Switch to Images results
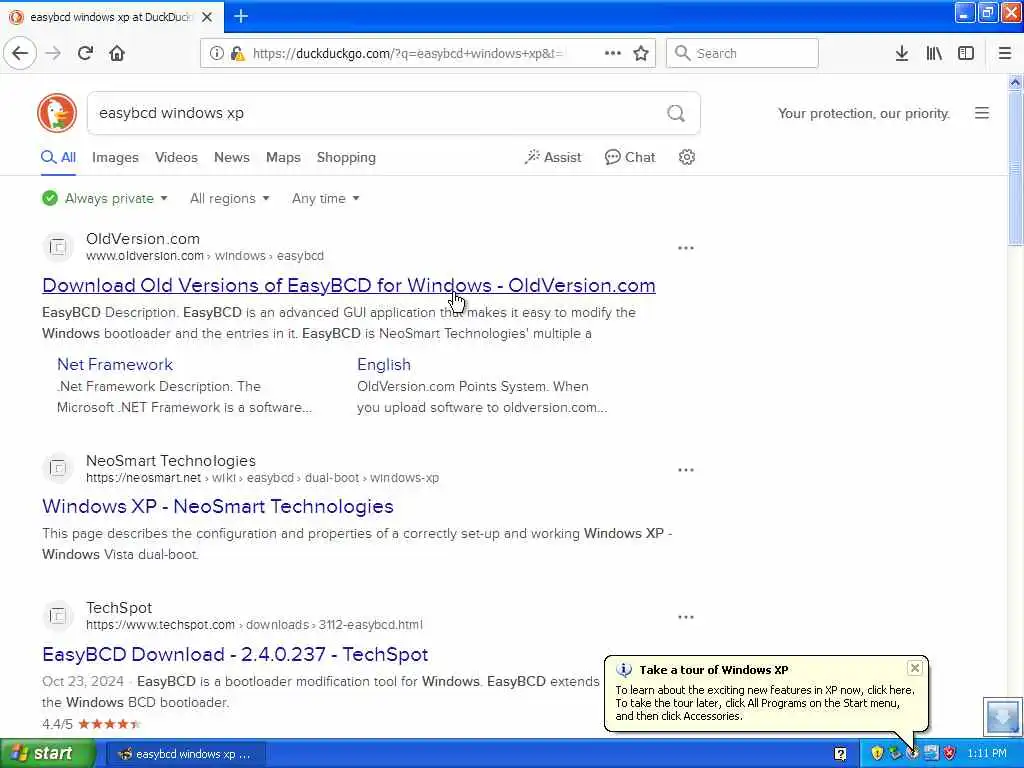 (x=115, y=157)
